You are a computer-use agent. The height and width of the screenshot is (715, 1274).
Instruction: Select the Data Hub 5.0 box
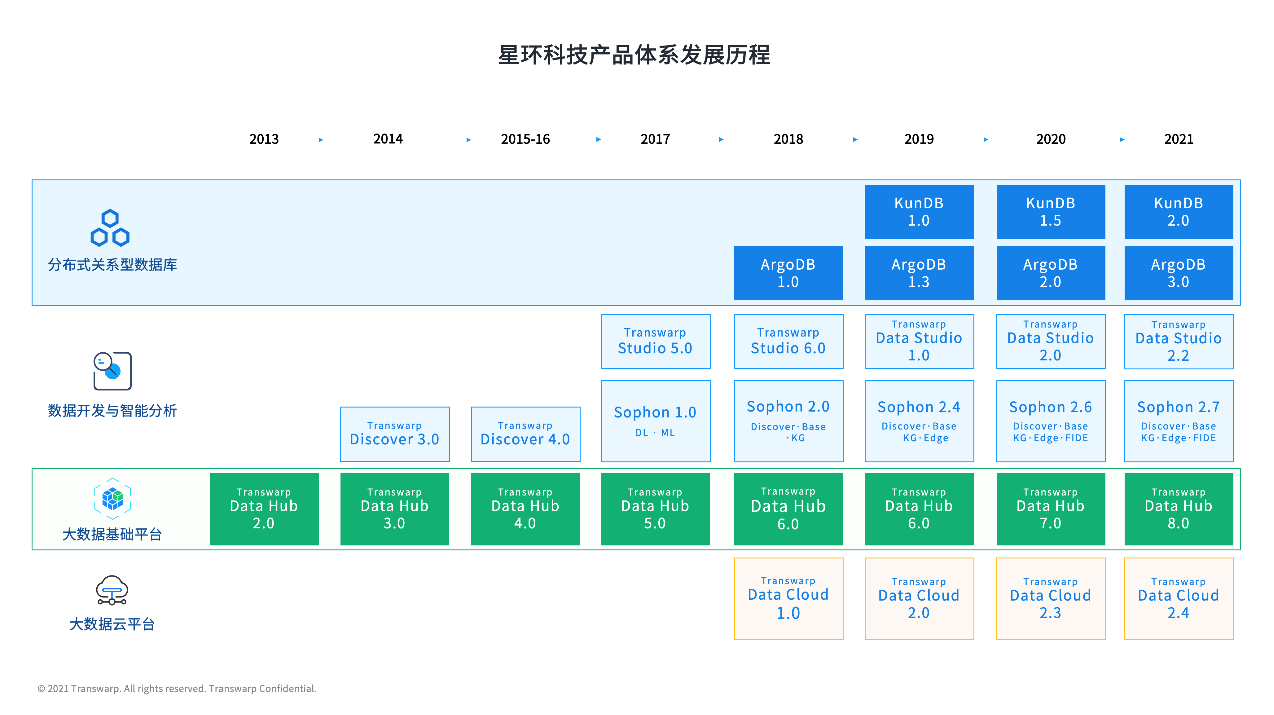point(656,509)
